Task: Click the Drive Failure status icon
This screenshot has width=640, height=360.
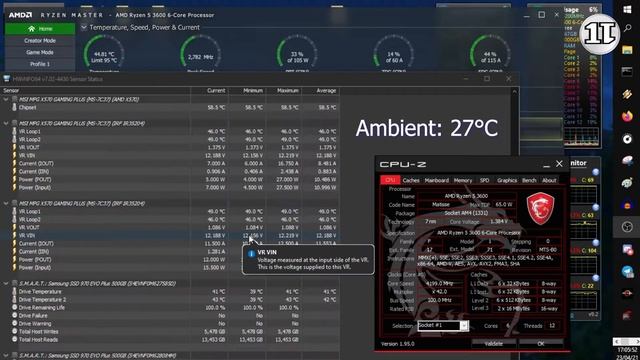Action: pos(14,316)
